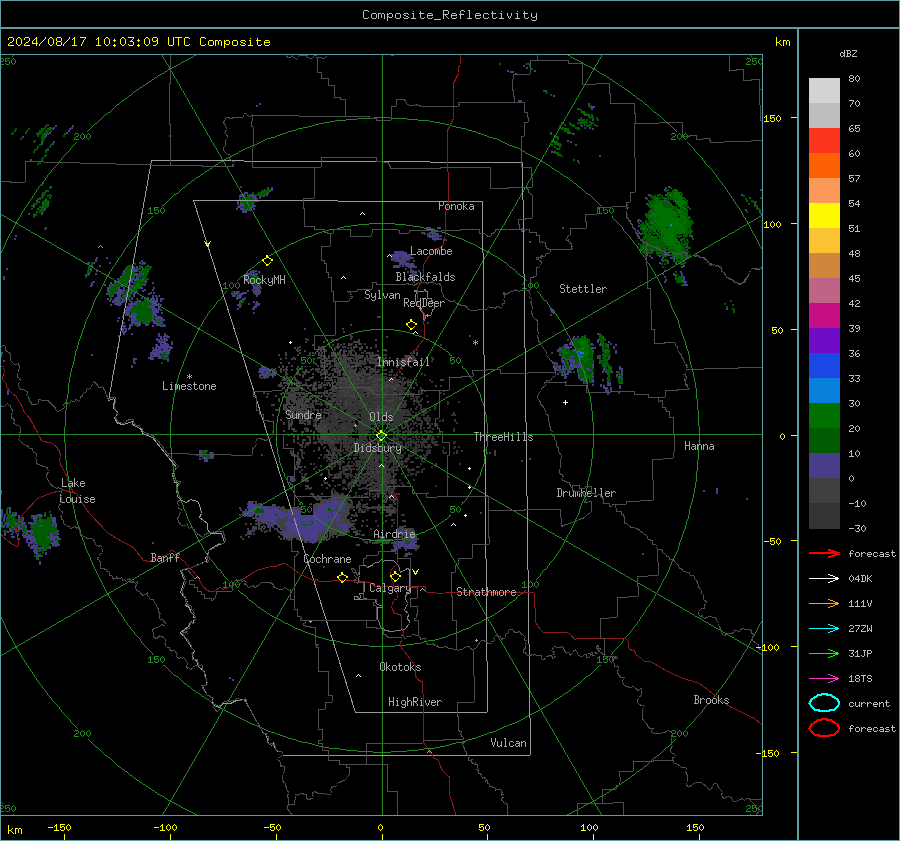Click the storm cell southeast of Stettler
Image resolution: width=900 pixels, height=841 pixels.
pyautogui.click(x=588, y=362)
